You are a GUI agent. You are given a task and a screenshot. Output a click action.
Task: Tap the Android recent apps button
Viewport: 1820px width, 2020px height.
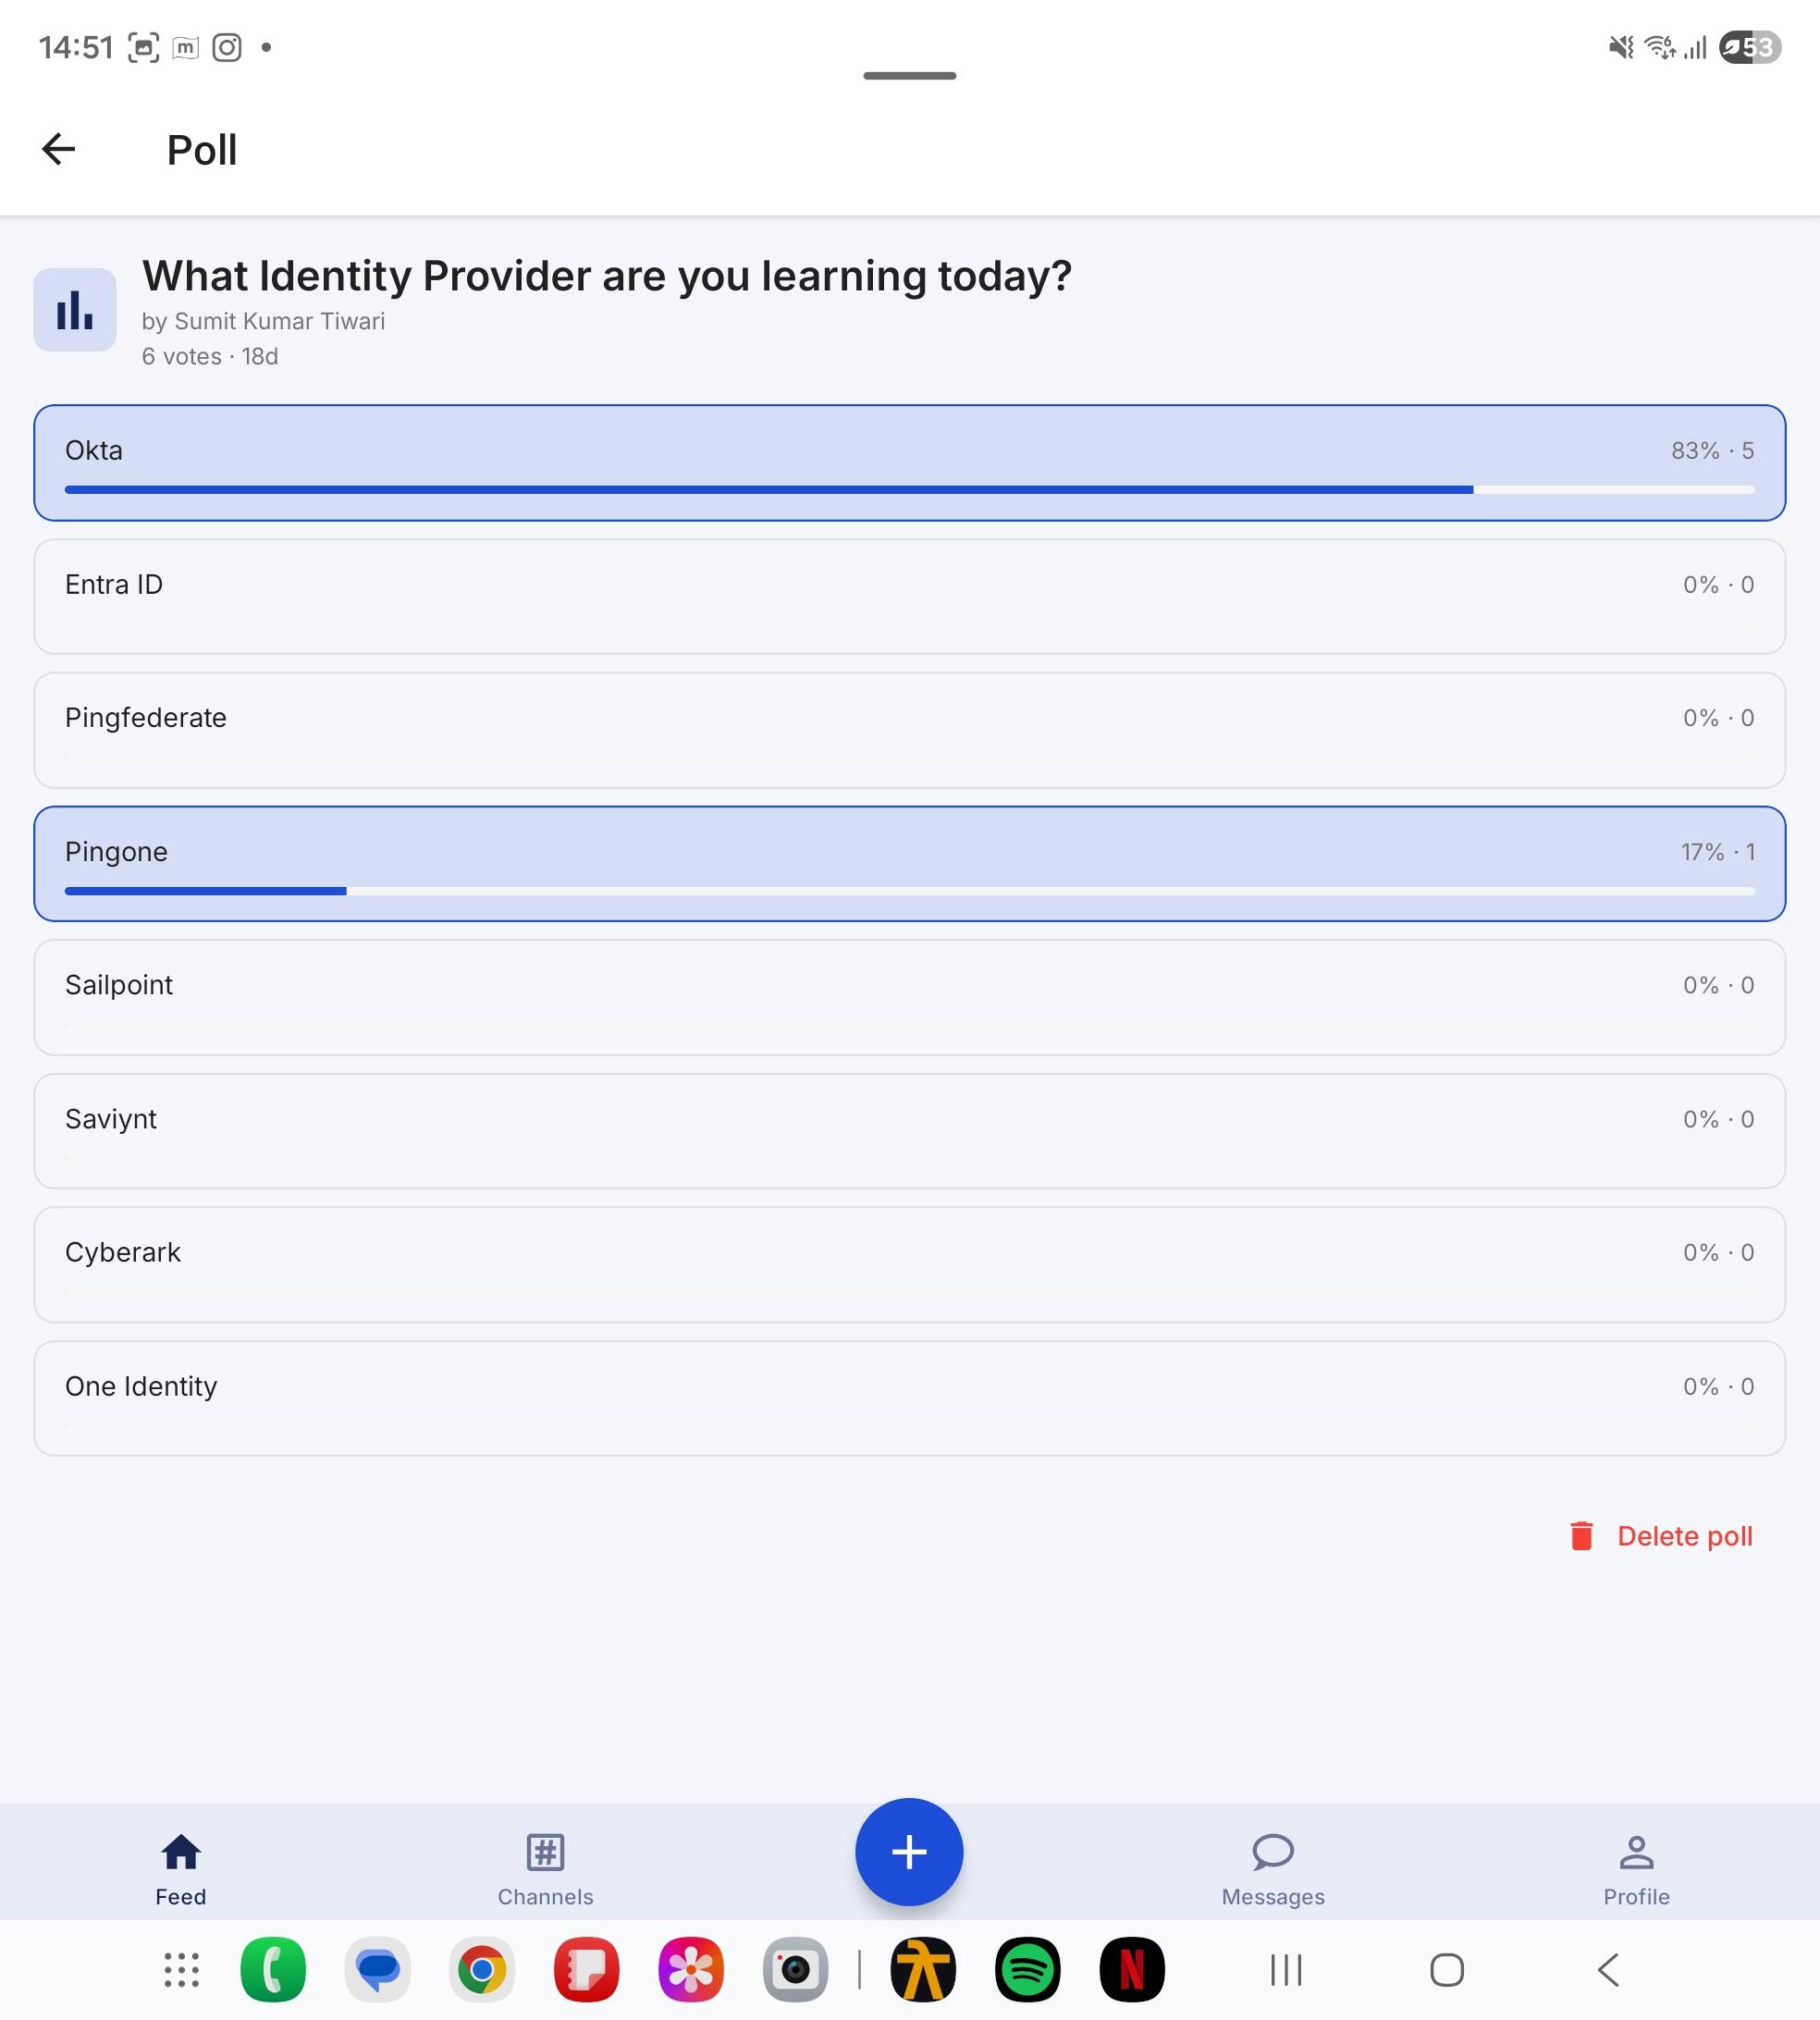click(x=1286, y=1970)
